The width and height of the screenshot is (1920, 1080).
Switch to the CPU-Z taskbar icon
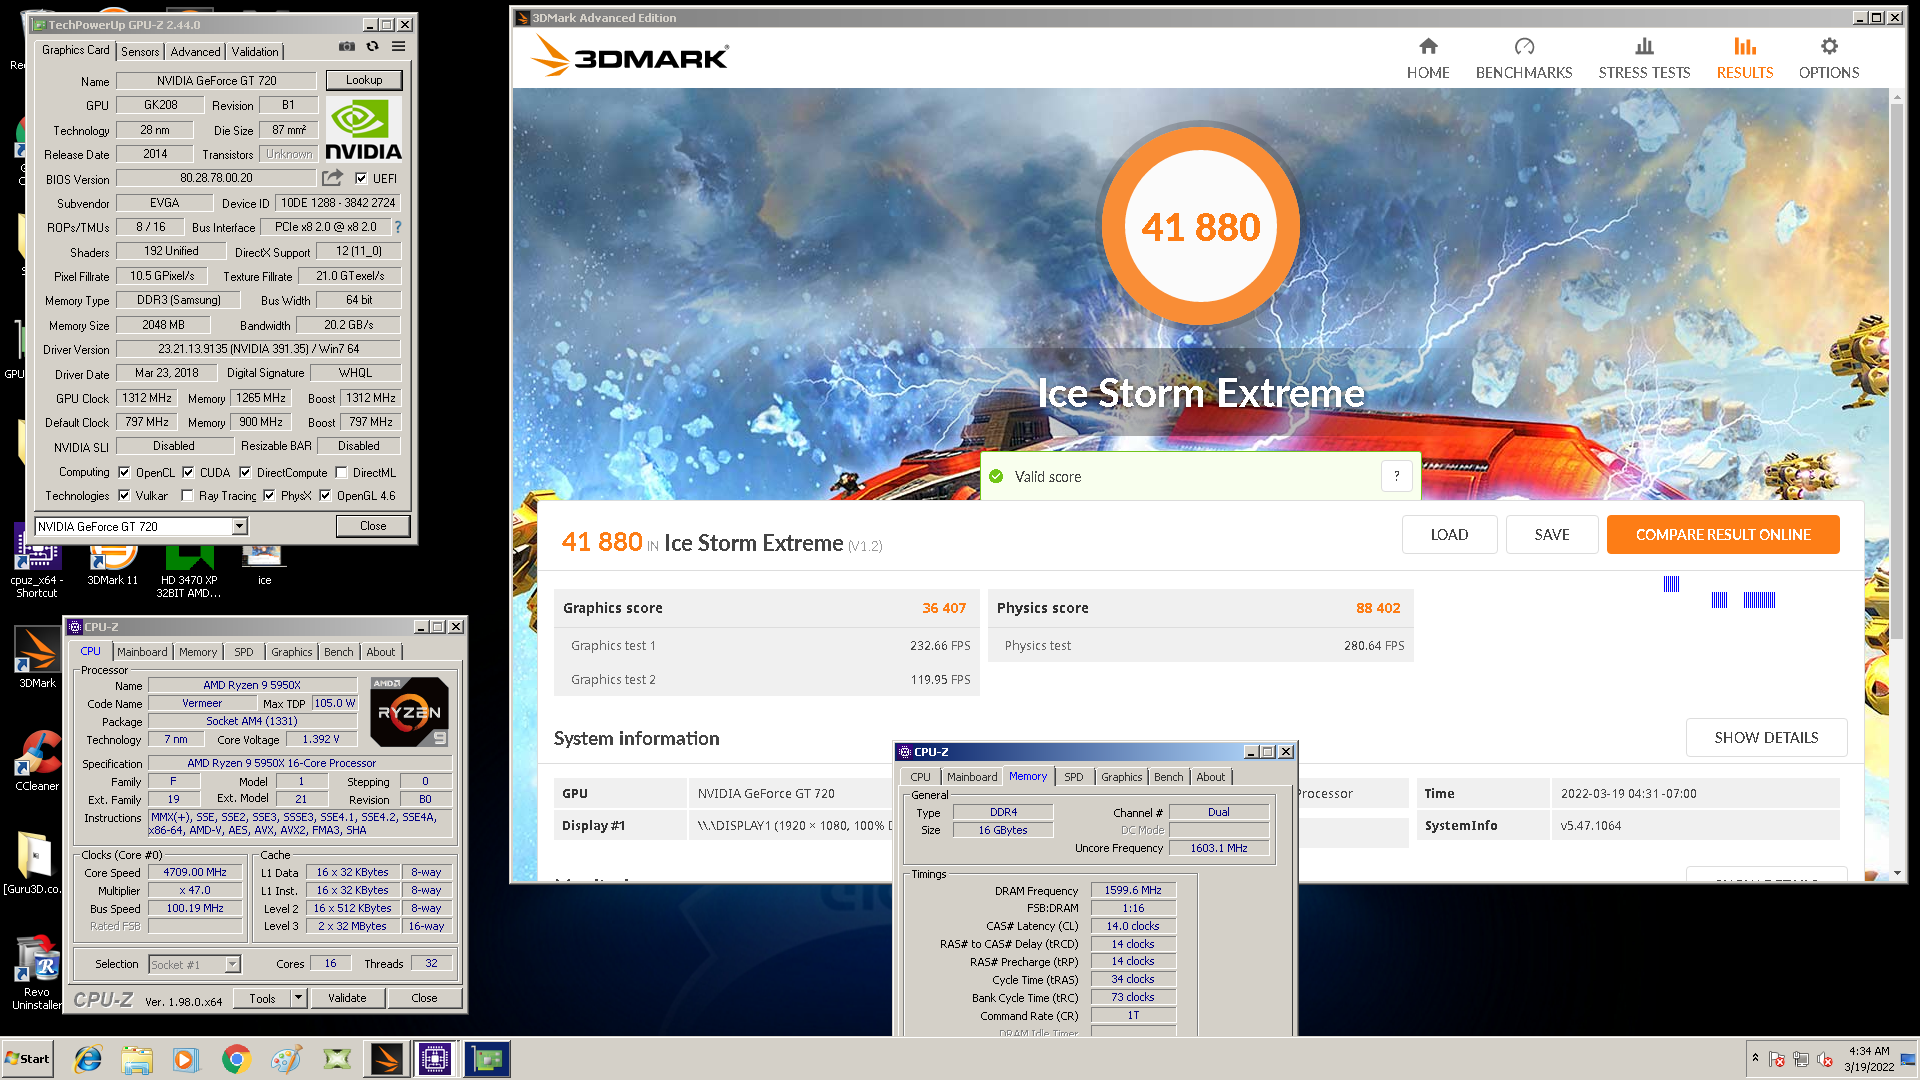(x=435, y=1059)
